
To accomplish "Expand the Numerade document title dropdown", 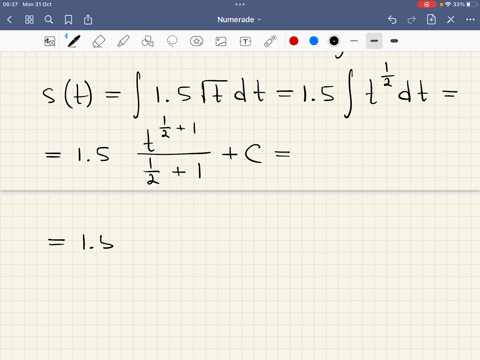I will click(239, 20).
